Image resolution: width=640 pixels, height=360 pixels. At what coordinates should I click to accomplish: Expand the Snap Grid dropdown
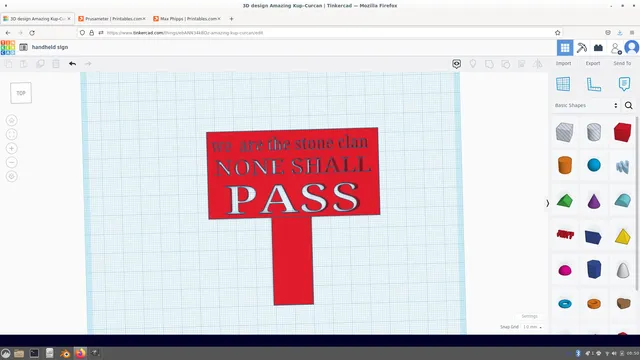[x=533, y=327]
